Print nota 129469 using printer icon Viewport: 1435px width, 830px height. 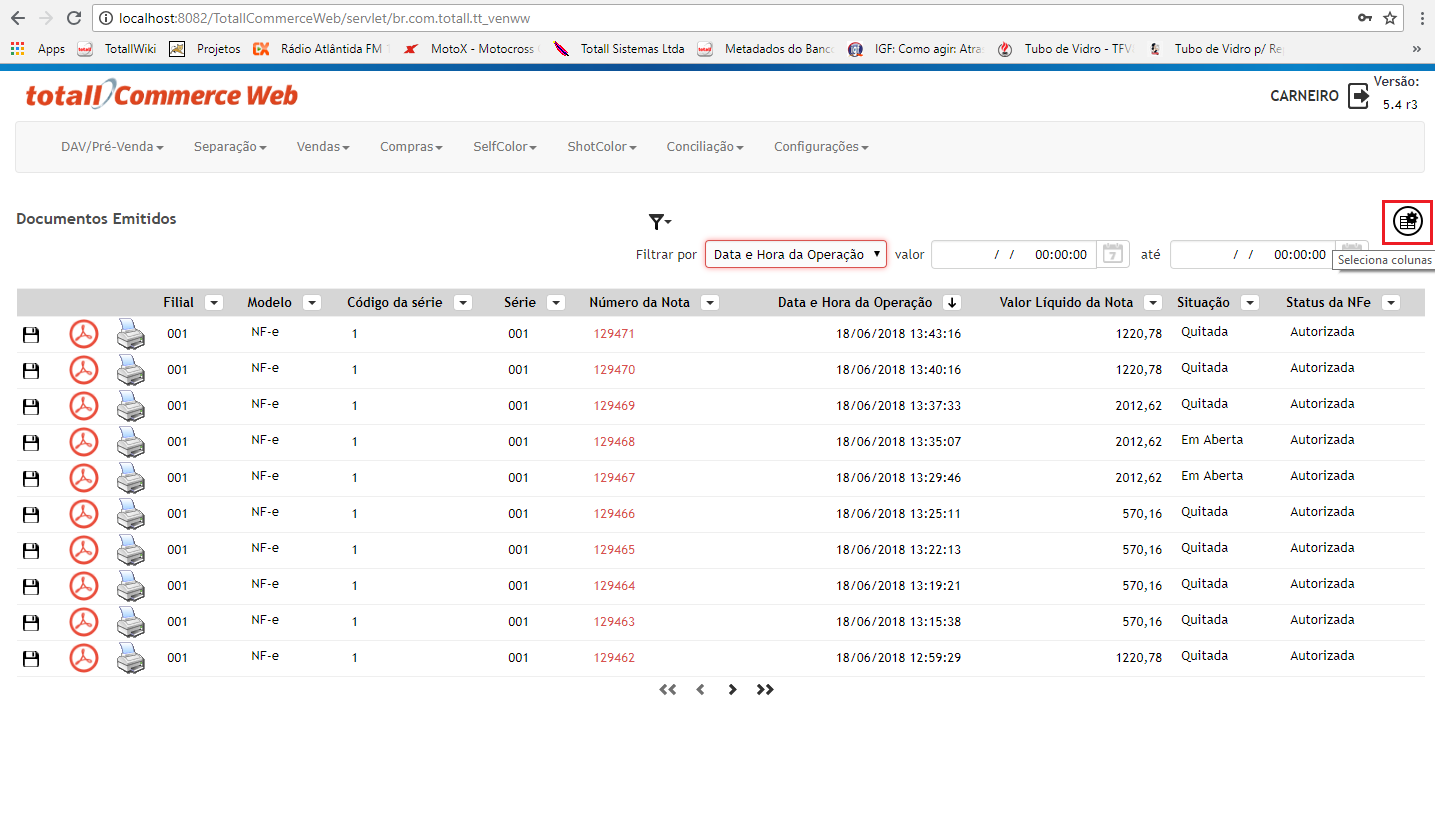coord(131,406)
